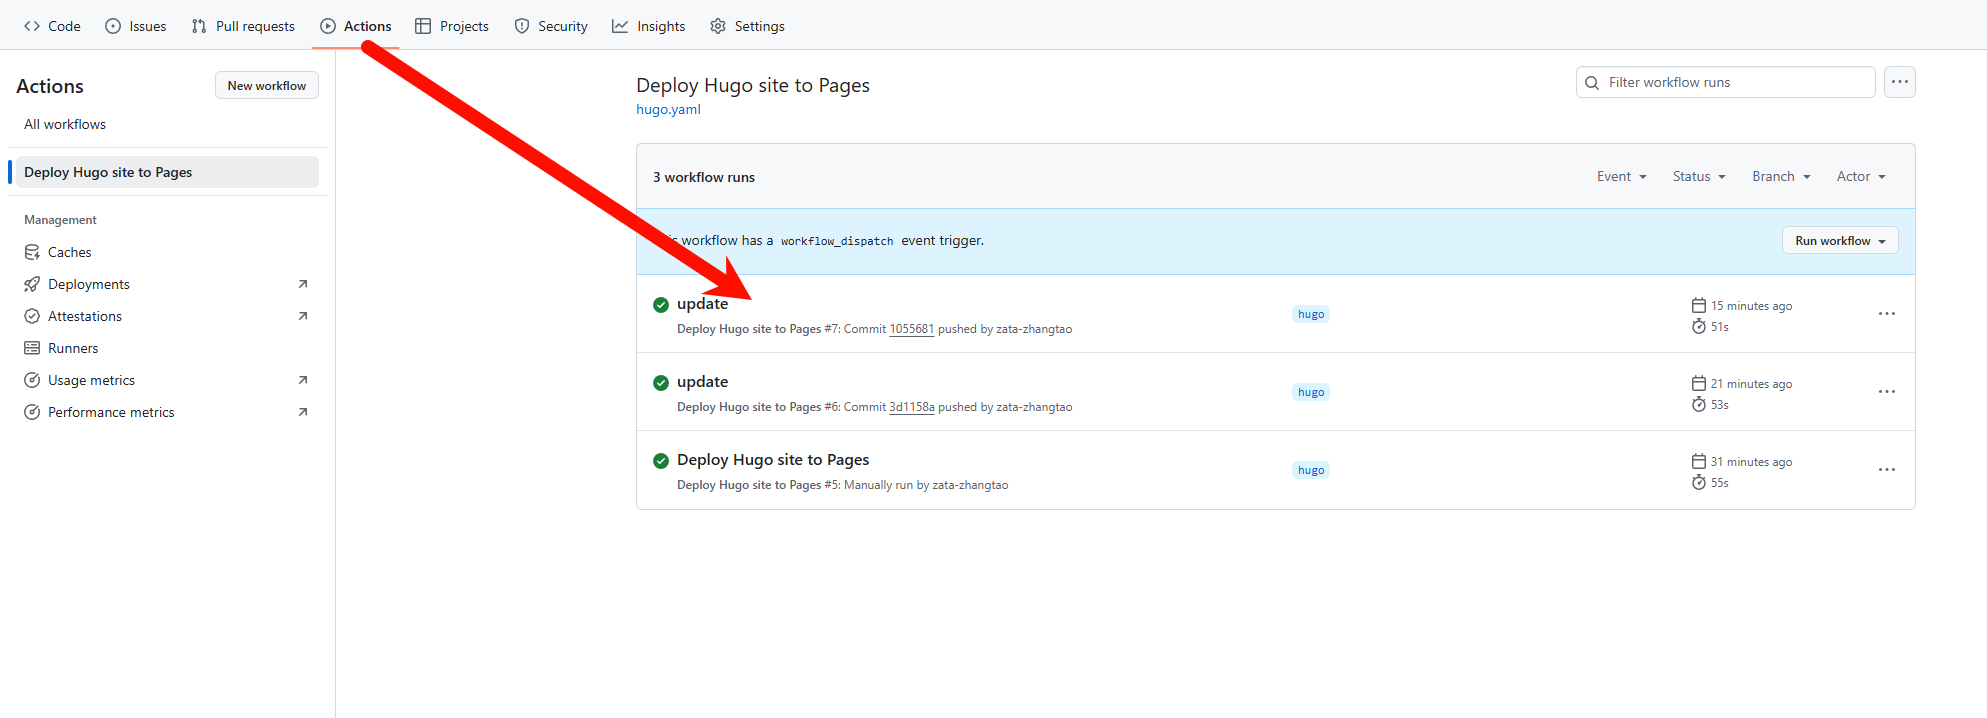1987x718 pixels.
Task: Click the '15 minutes ago' timestamp
Action: (x=1751, y=306)
